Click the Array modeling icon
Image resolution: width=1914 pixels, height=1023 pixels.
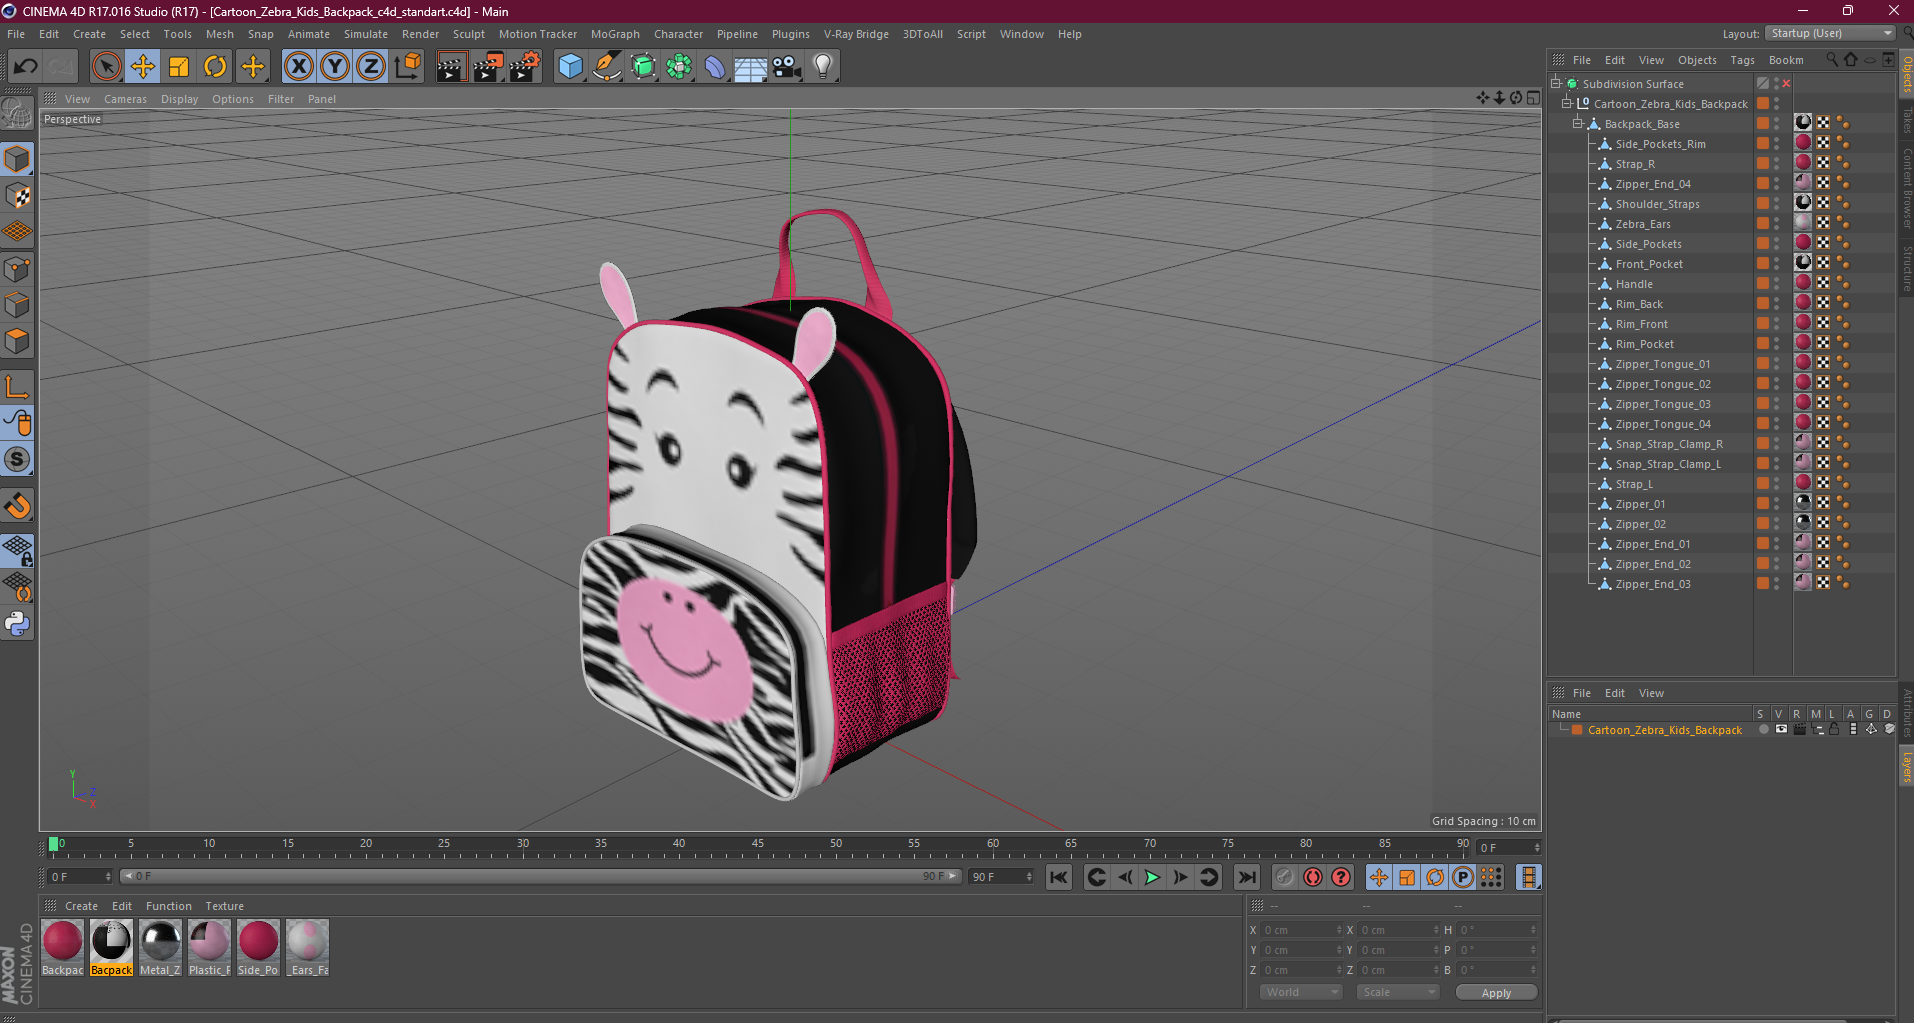coord(679,67)
